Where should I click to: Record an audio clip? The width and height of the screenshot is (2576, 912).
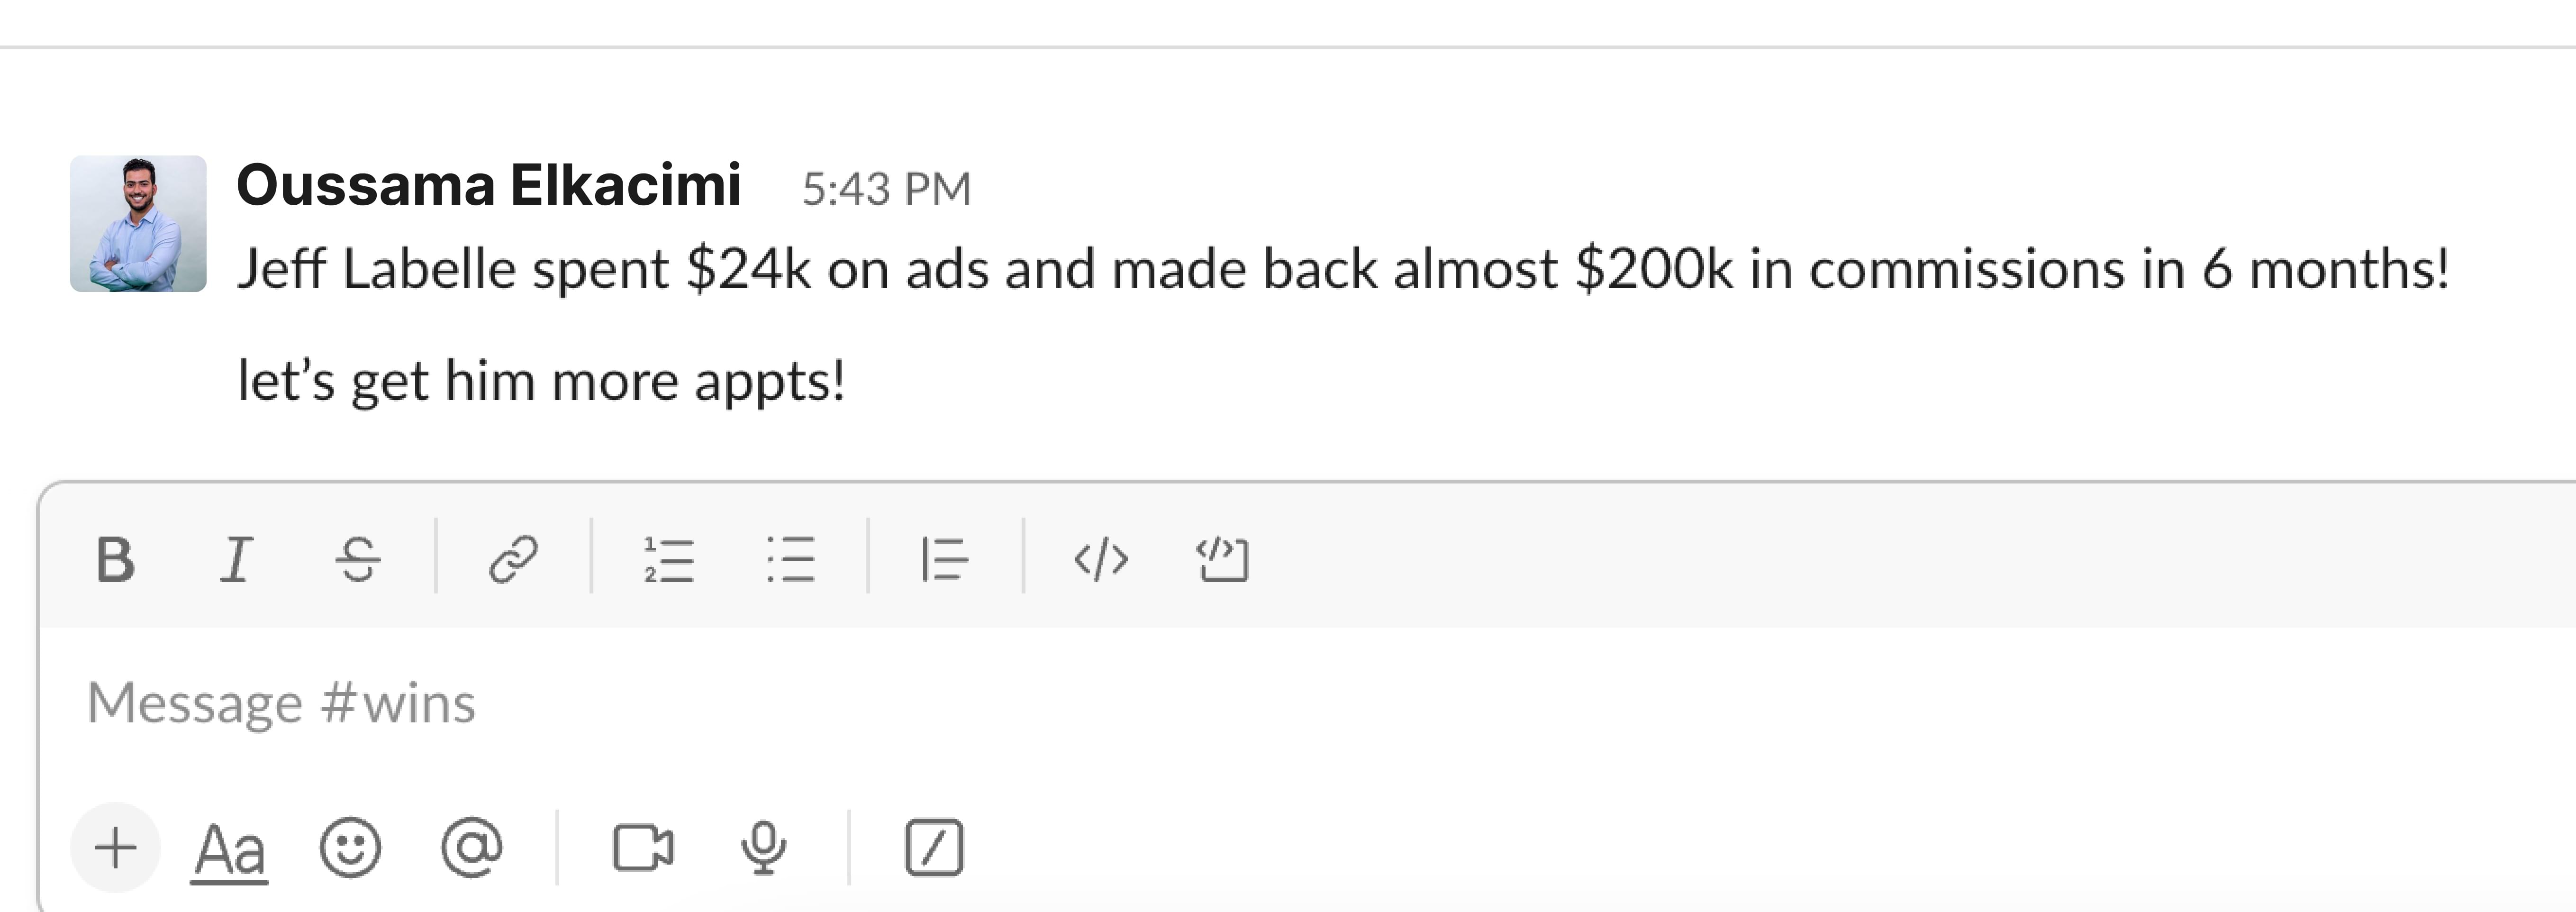(x=763, y=848)
